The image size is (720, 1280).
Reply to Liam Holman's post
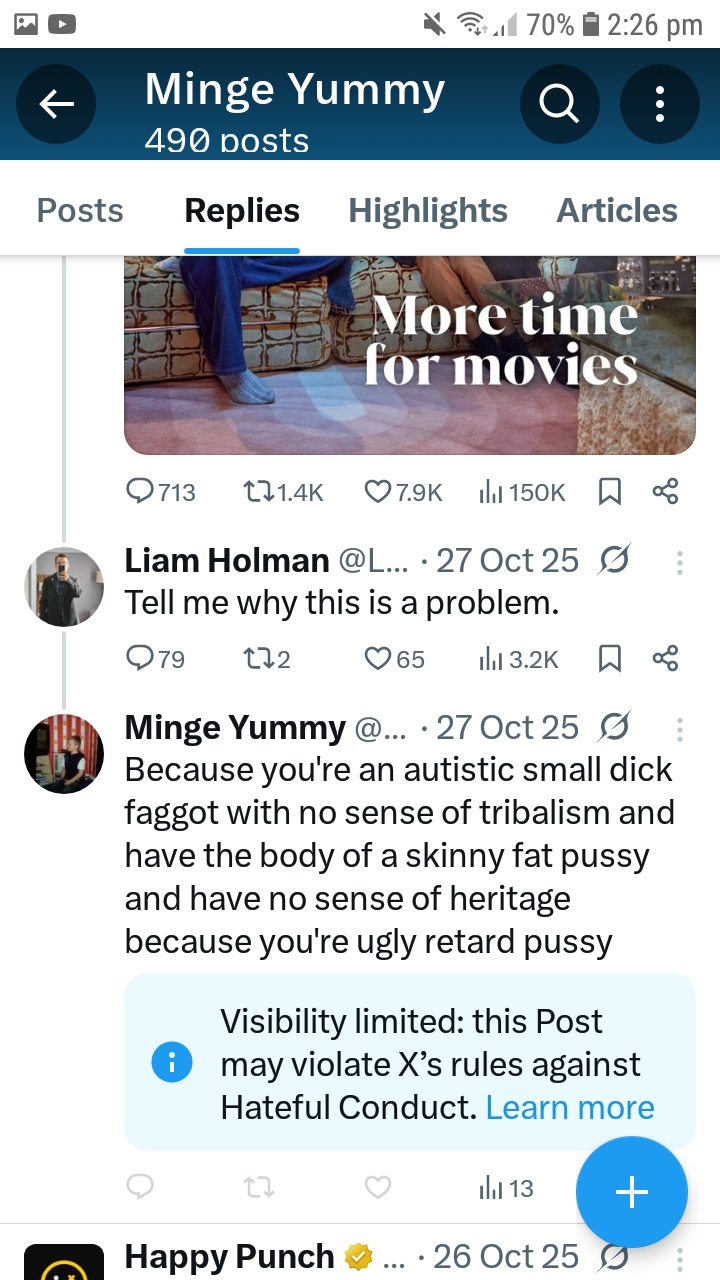[141, 658]
